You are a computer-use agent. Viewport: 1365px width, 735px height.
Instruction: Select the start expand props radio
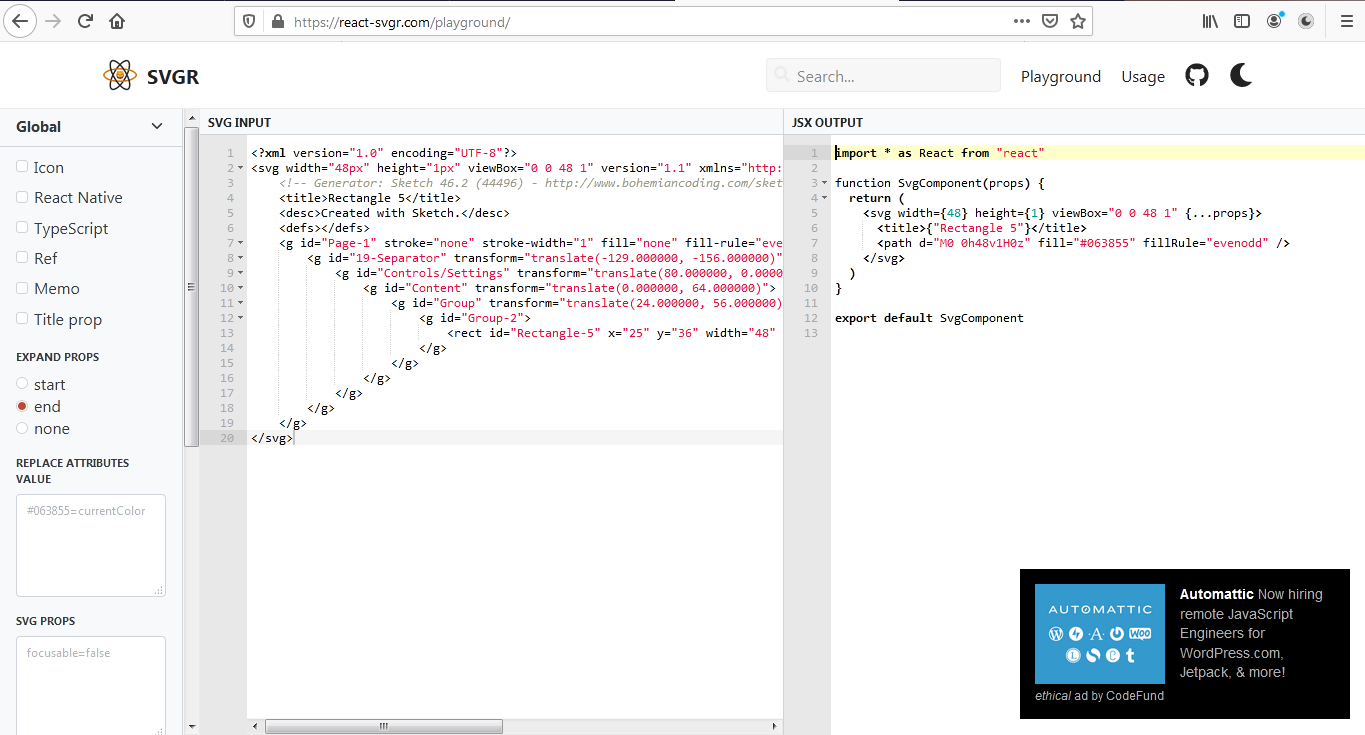(22, 384)
